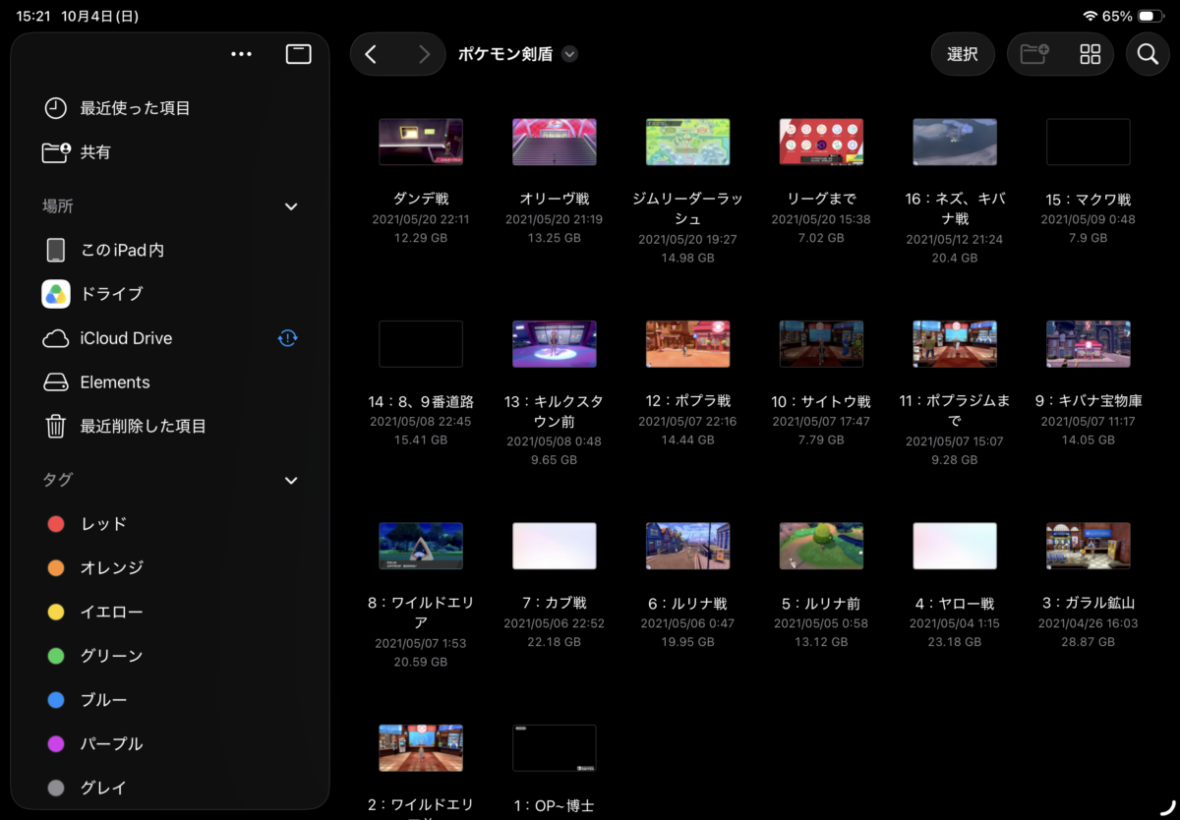Click the オリーヴ戦 file name

554,199
